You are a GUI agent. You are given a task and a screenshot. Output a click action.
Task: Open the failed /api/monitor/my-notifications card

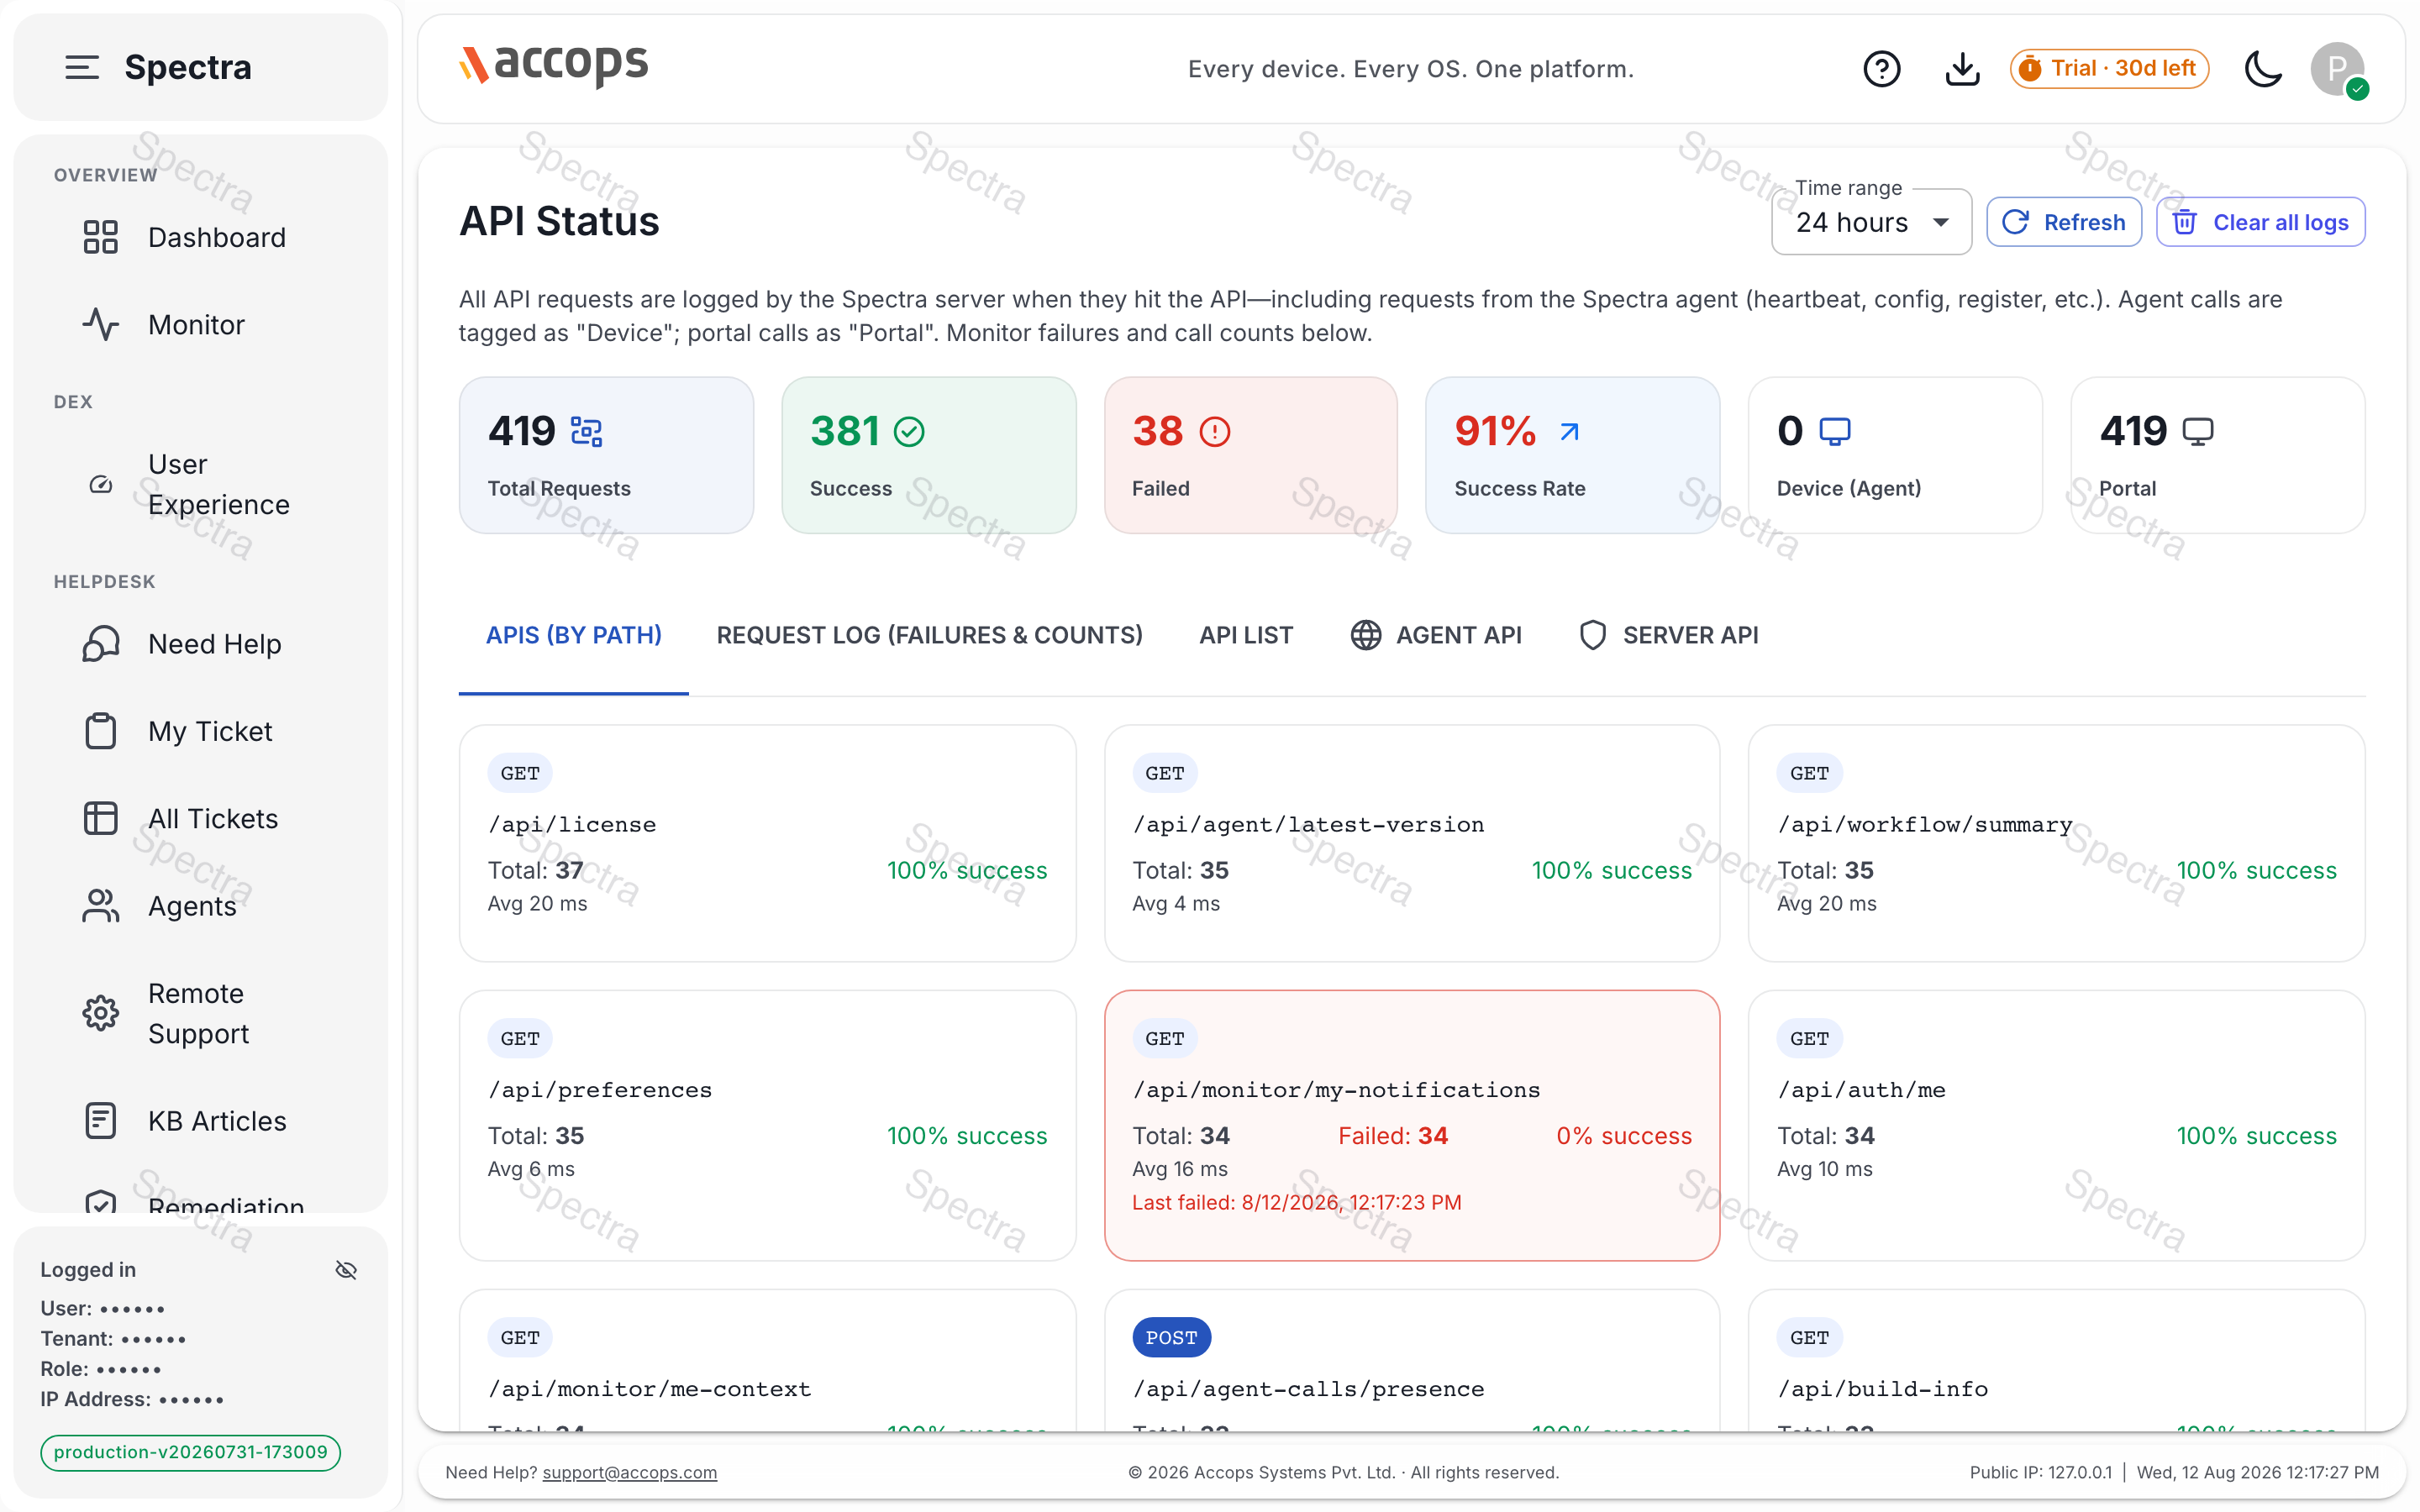[1412, 1125]
